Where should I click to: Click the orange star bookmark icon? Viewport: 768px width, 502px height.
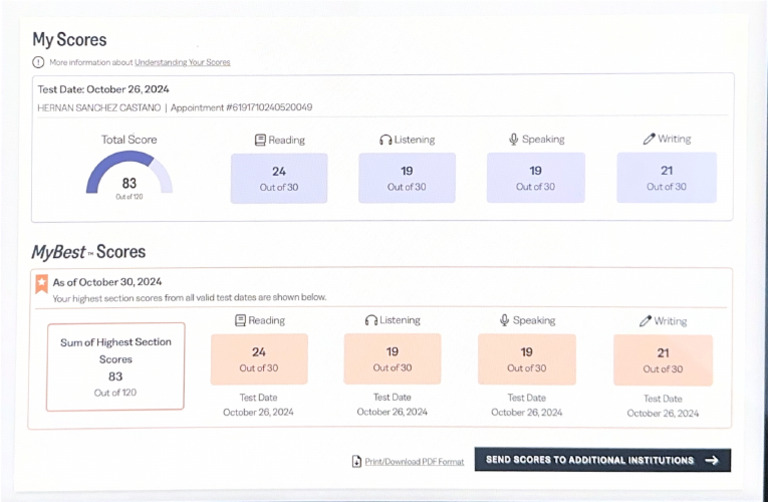(42, 284)
